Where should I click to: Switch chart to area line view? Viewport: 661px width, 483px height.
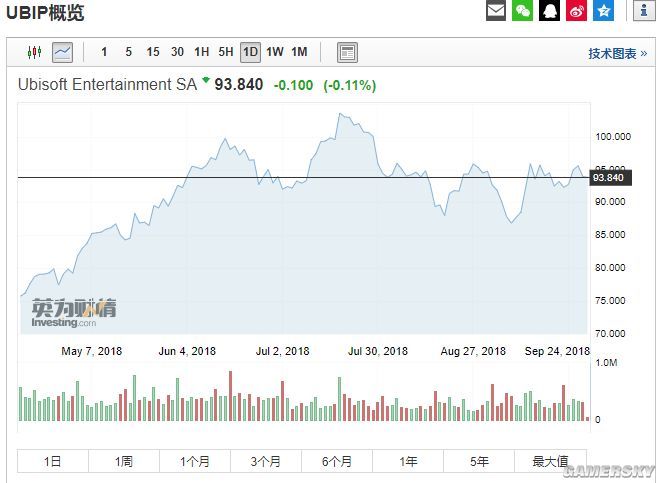[x=62, y=52]
